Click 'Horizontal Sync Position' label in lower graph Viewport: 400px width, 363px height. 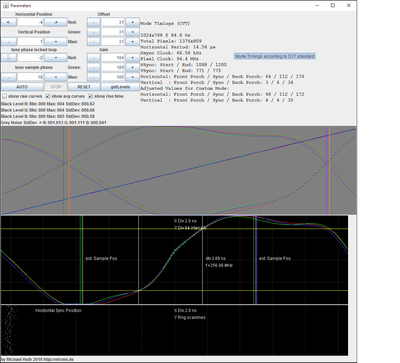coord(58,310)
